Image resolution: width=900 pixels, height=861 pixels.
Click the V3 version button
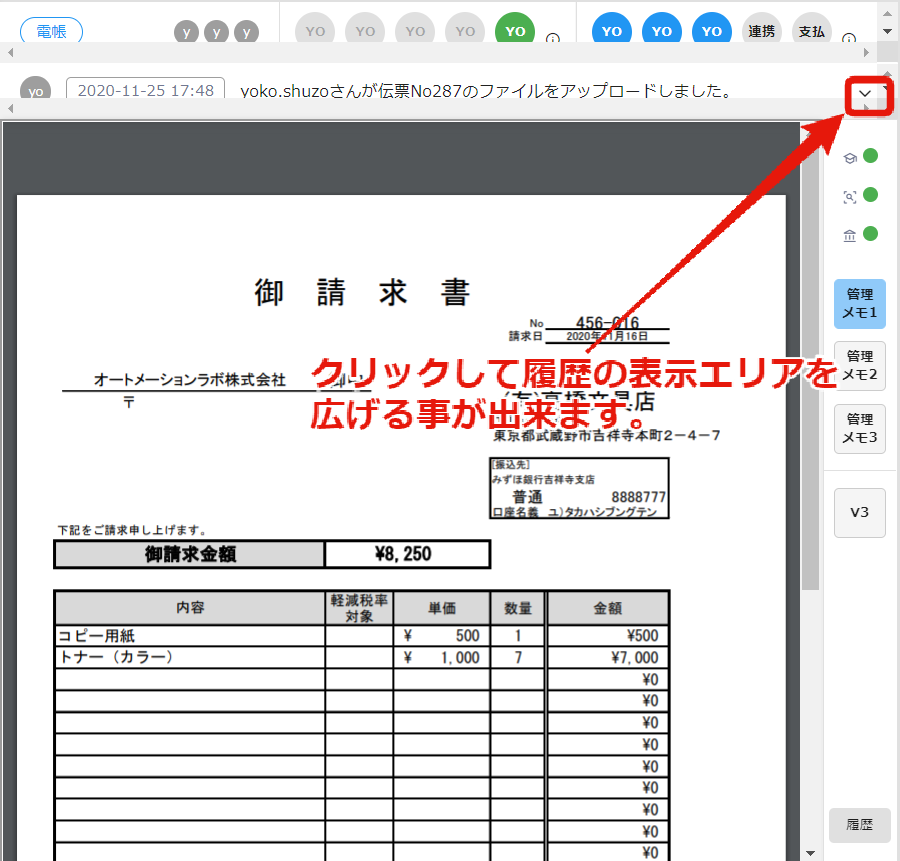[860, 513]
